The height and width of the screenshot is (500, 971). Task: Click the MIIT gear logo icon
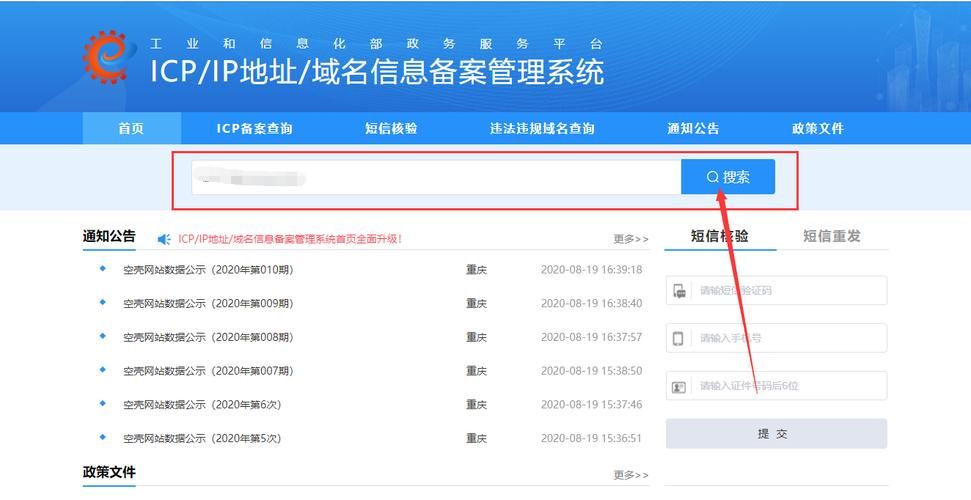(x=108, y=56)
